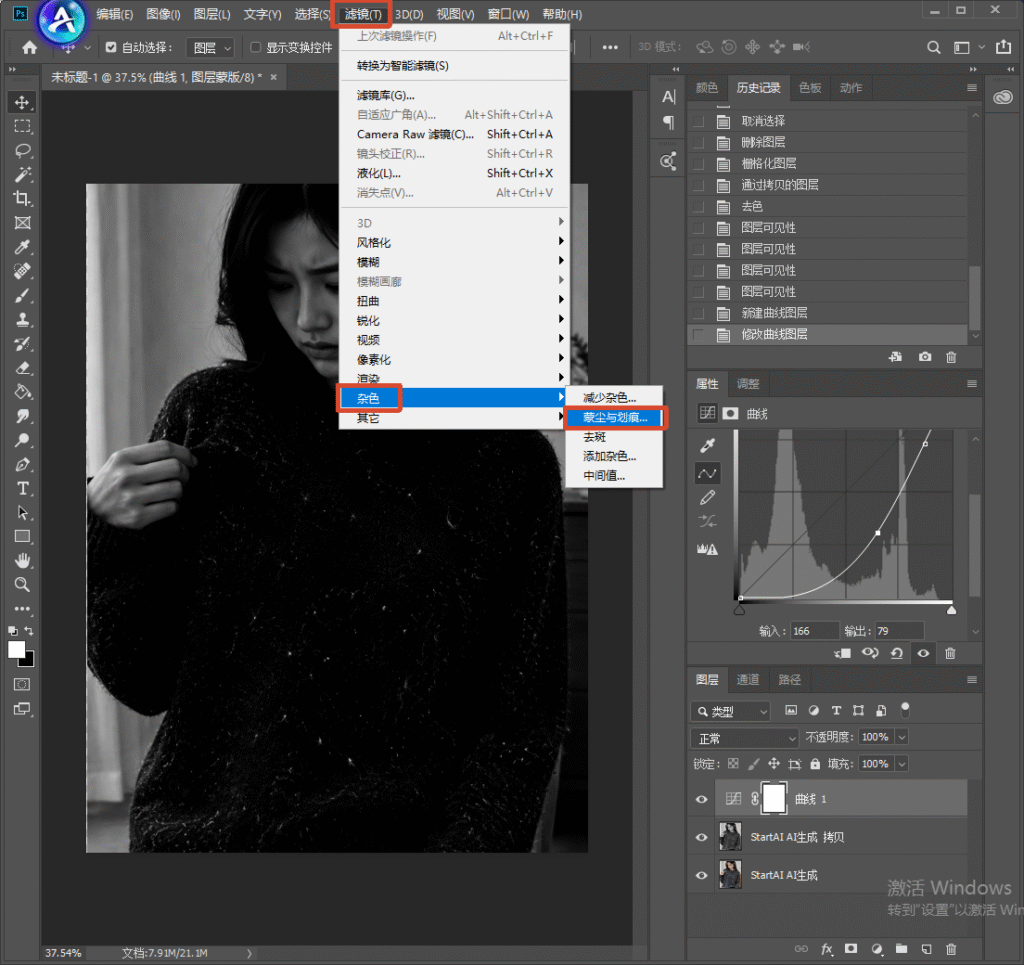Hide the bottom StartAI AI生成 layer
Screen dimensions: 1024x965
[x=701, y=875]
